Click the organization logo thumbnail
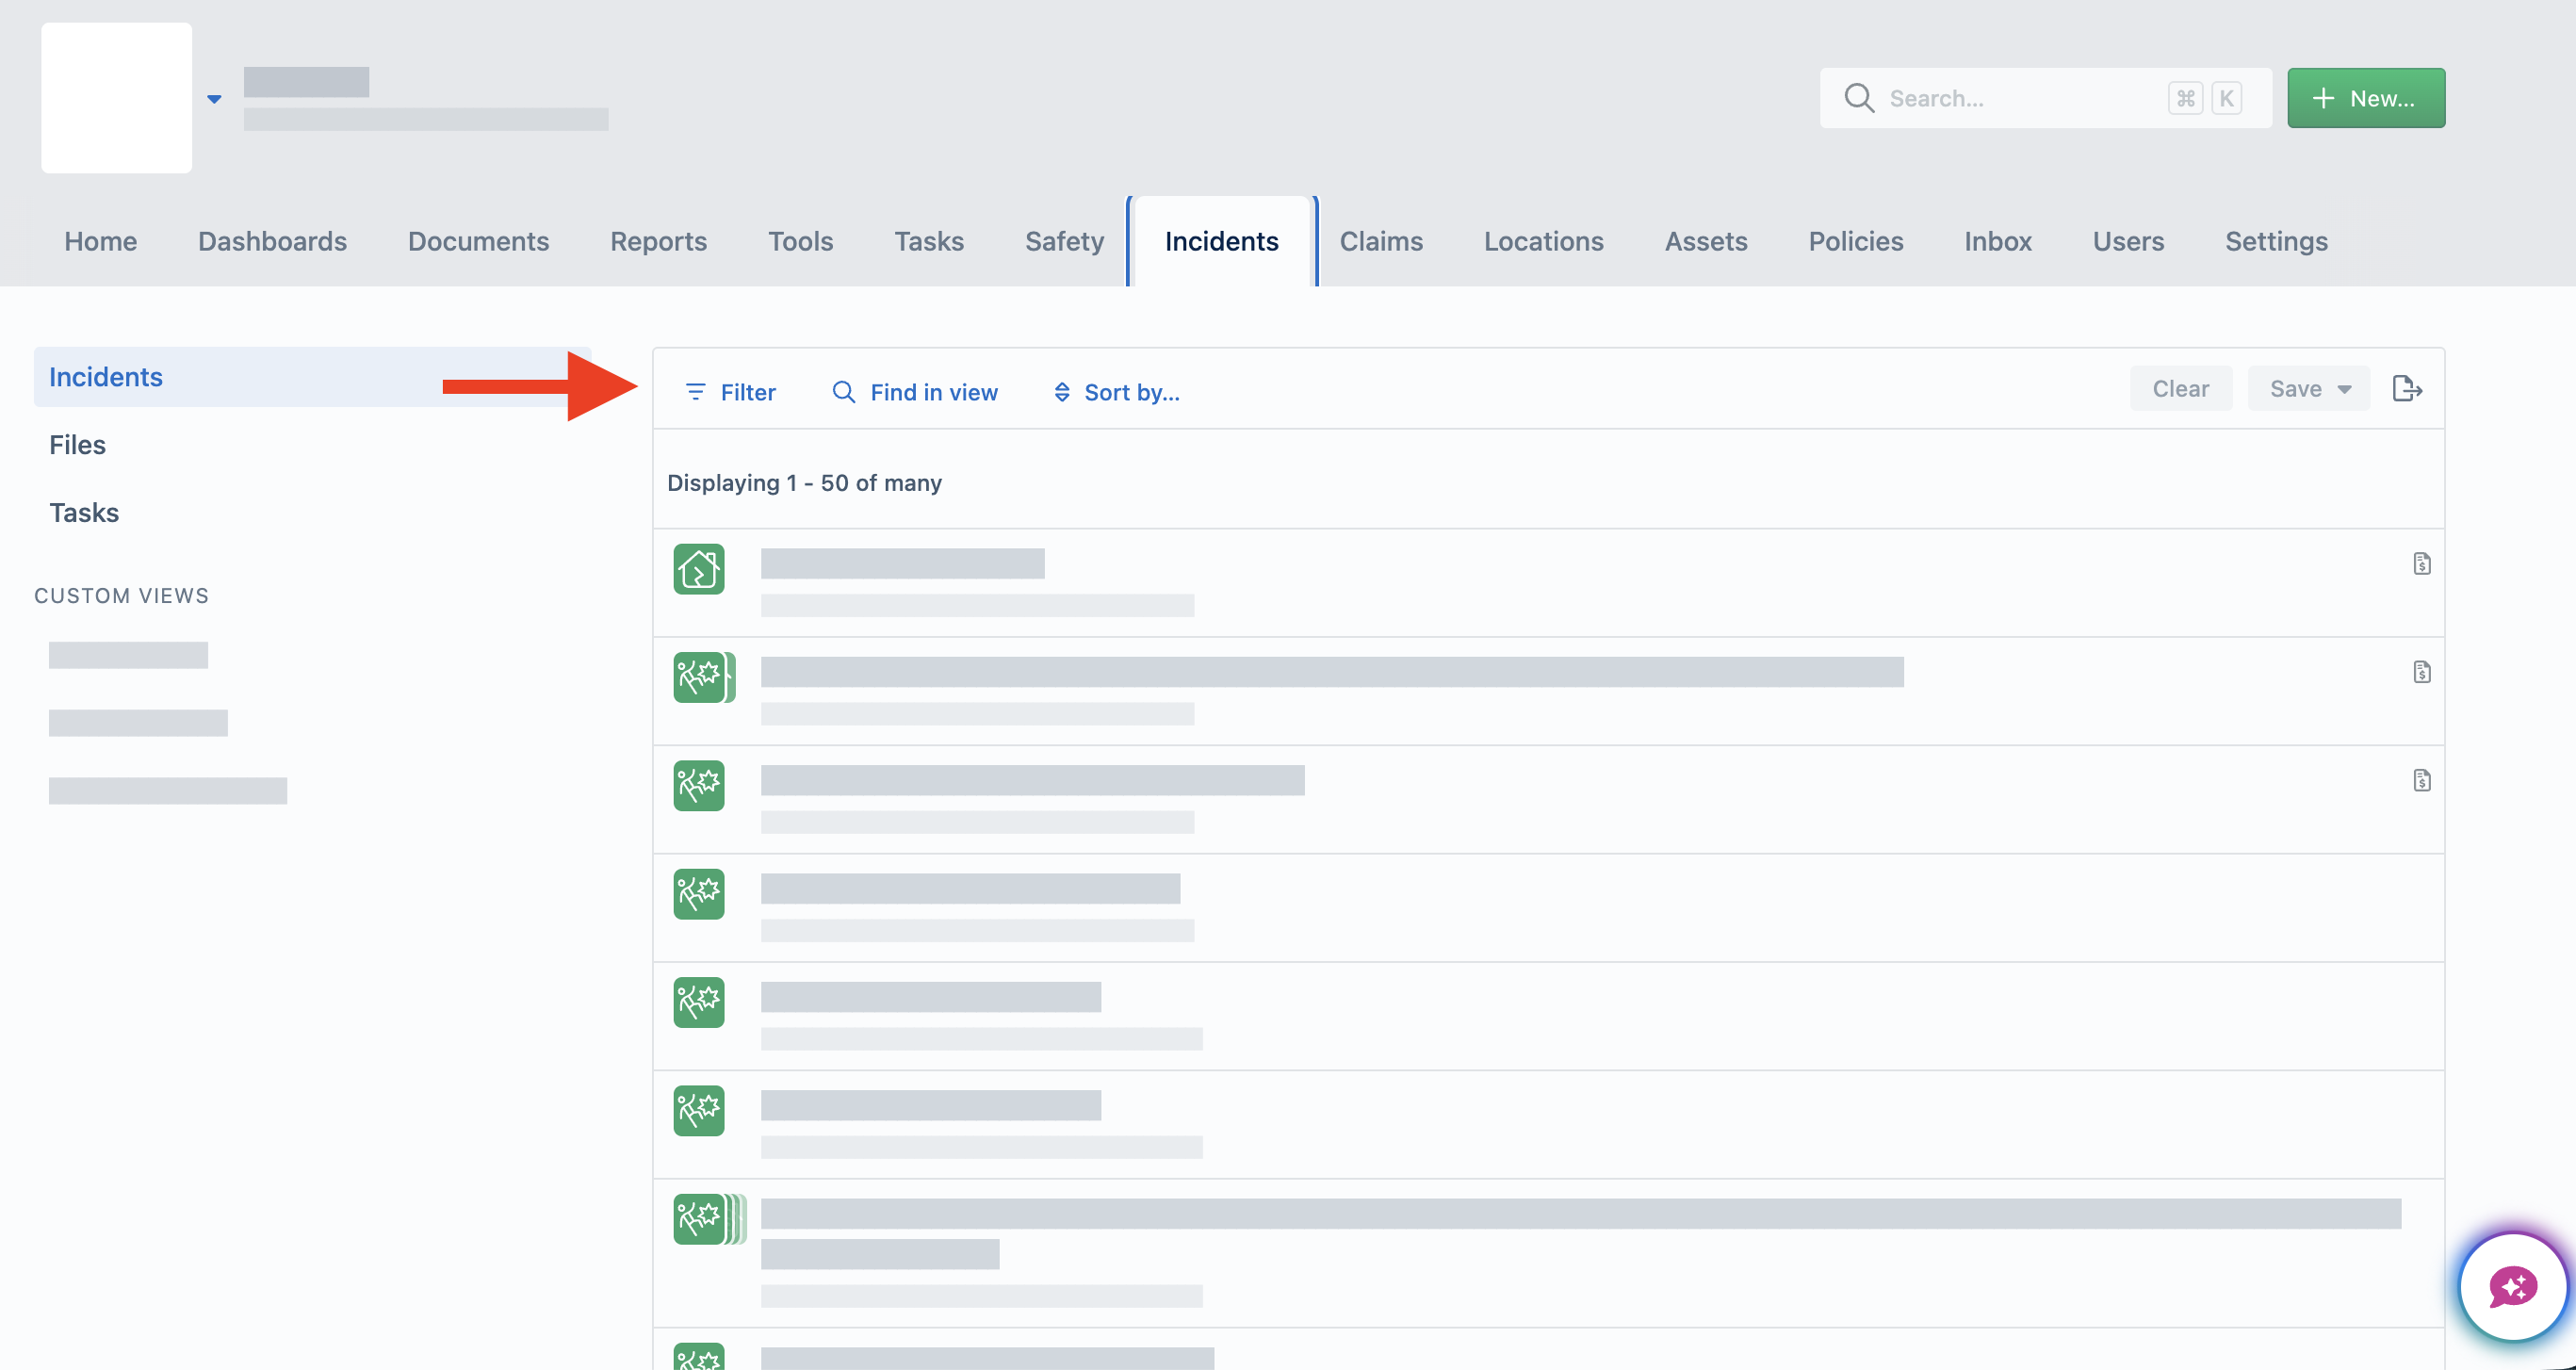 click(x=116, y=98)
